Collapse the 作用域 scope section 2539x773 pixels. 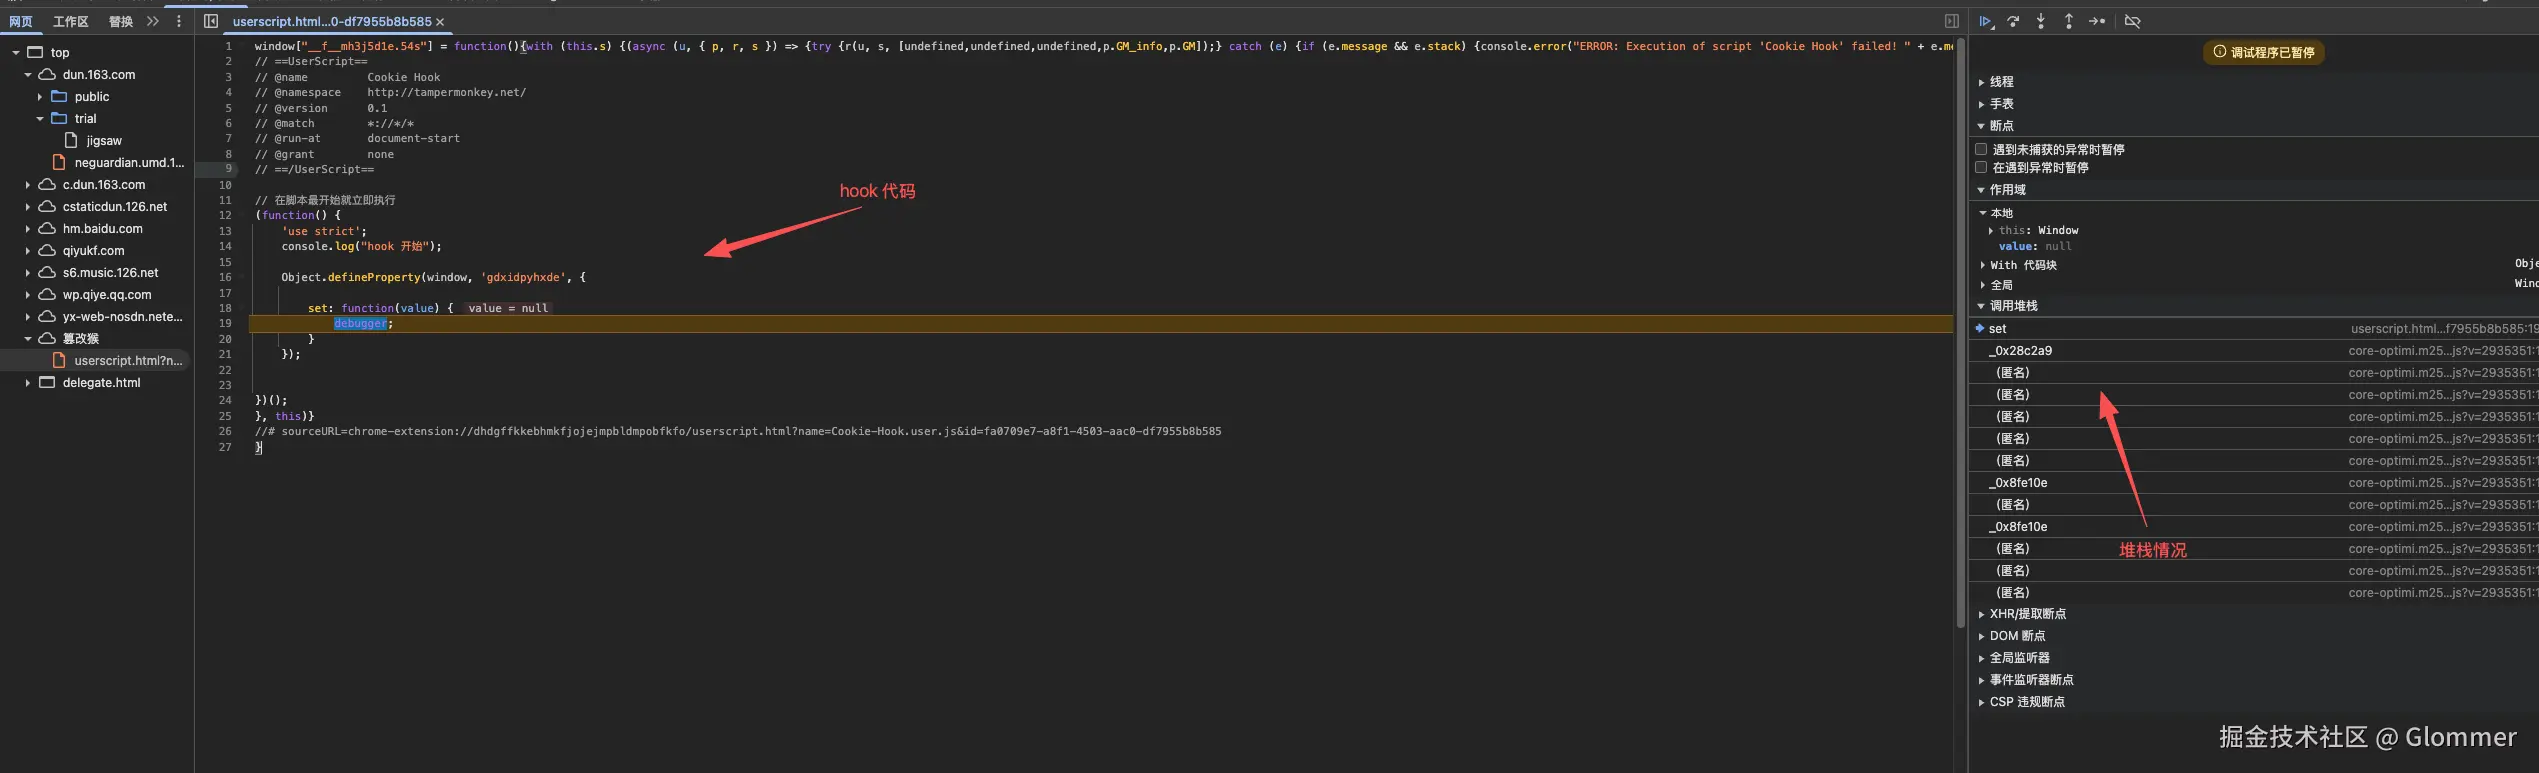(x=1981, y=190)
